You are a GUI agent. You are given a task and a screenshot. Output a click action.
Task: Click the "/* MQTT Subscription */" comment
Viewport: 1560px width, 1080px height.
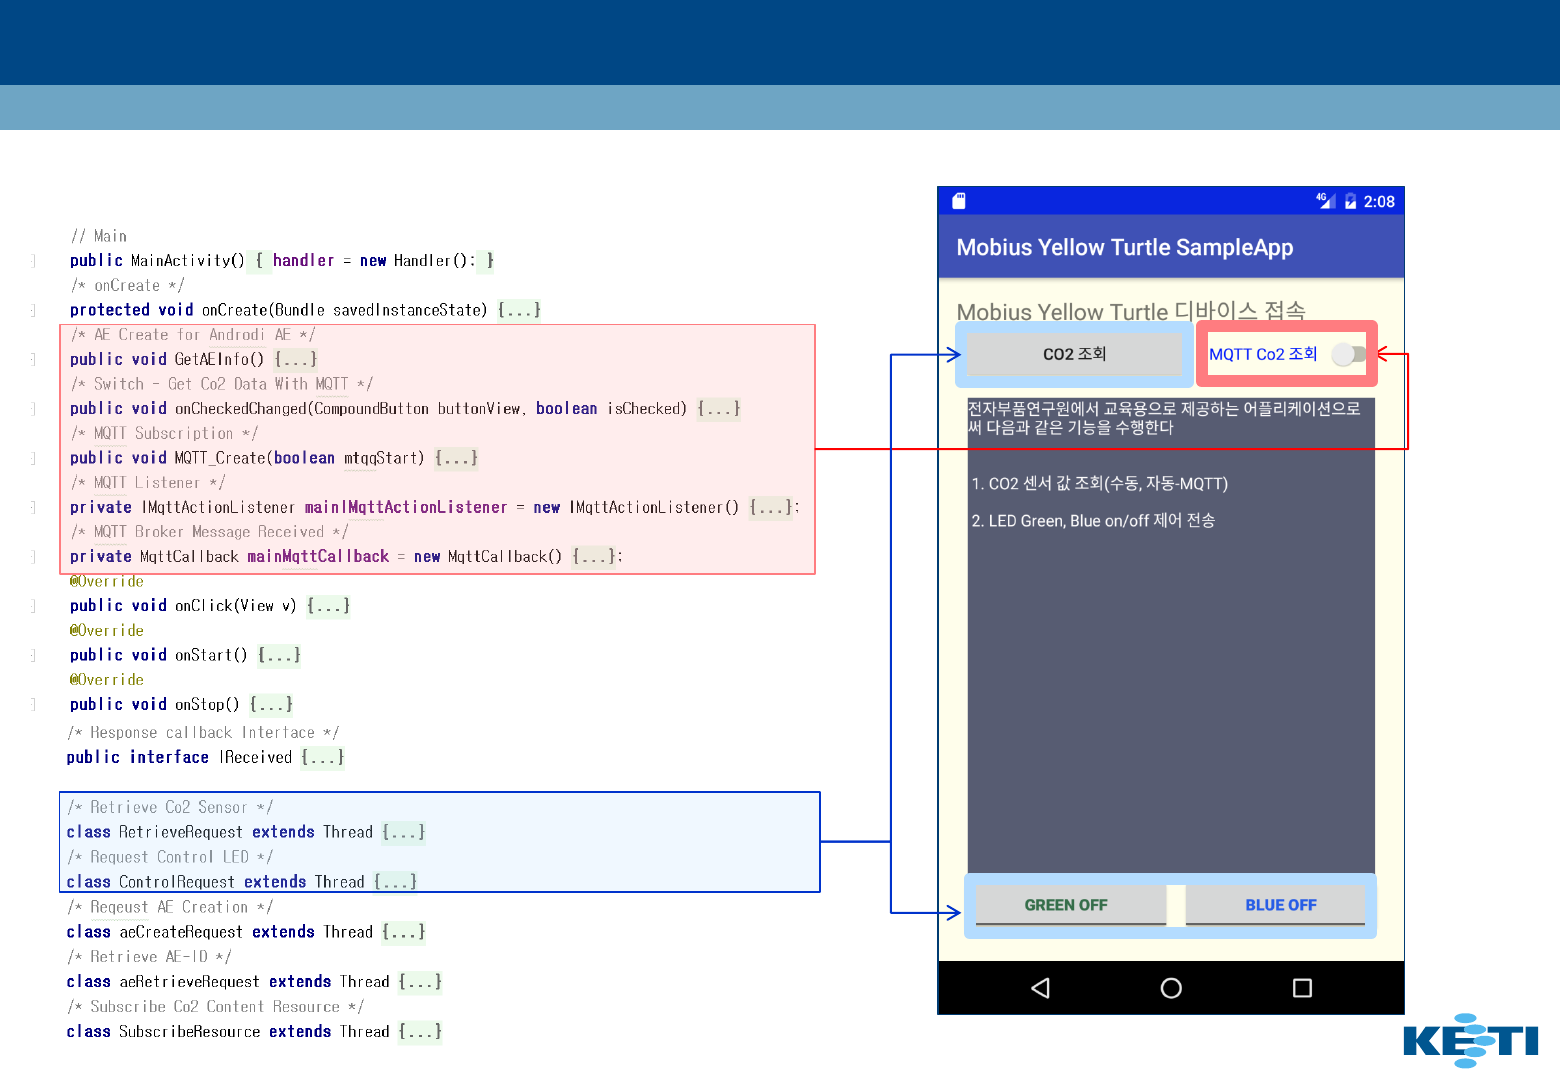pyautogui.click(x=165, y=433)
